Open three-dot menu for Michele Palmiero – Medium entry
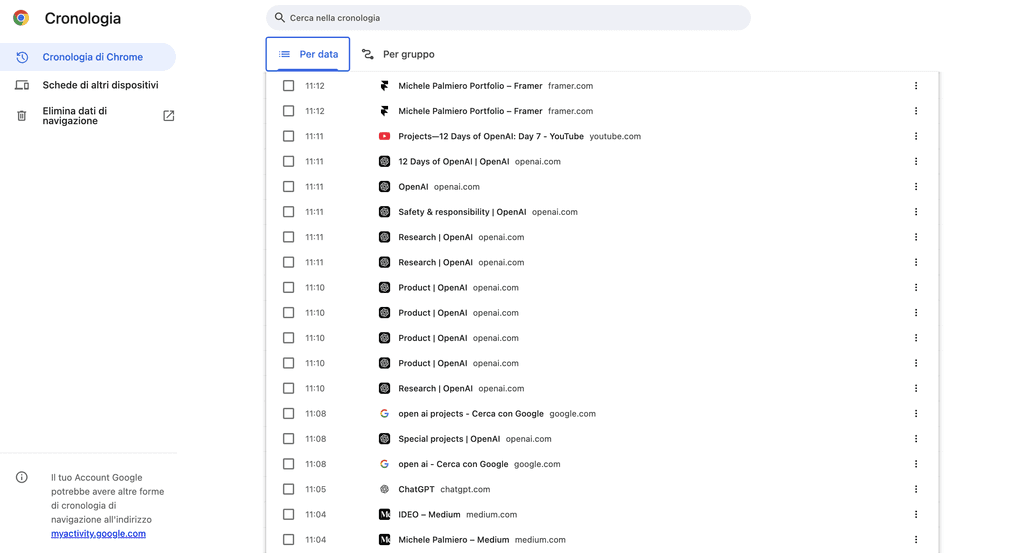 coord(916,539)
